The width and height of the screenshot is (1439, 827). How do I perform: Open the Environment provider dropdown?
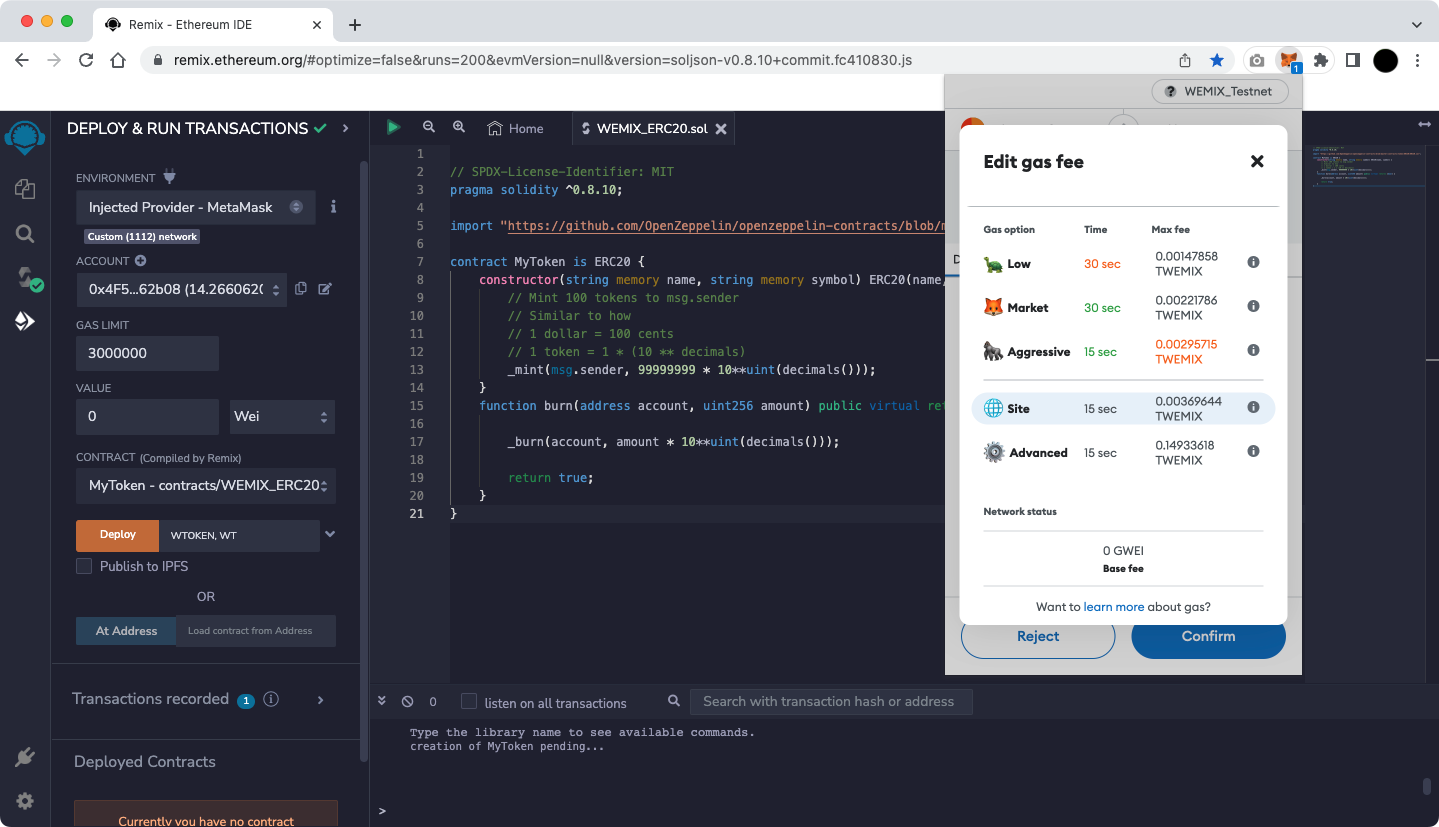196,207
